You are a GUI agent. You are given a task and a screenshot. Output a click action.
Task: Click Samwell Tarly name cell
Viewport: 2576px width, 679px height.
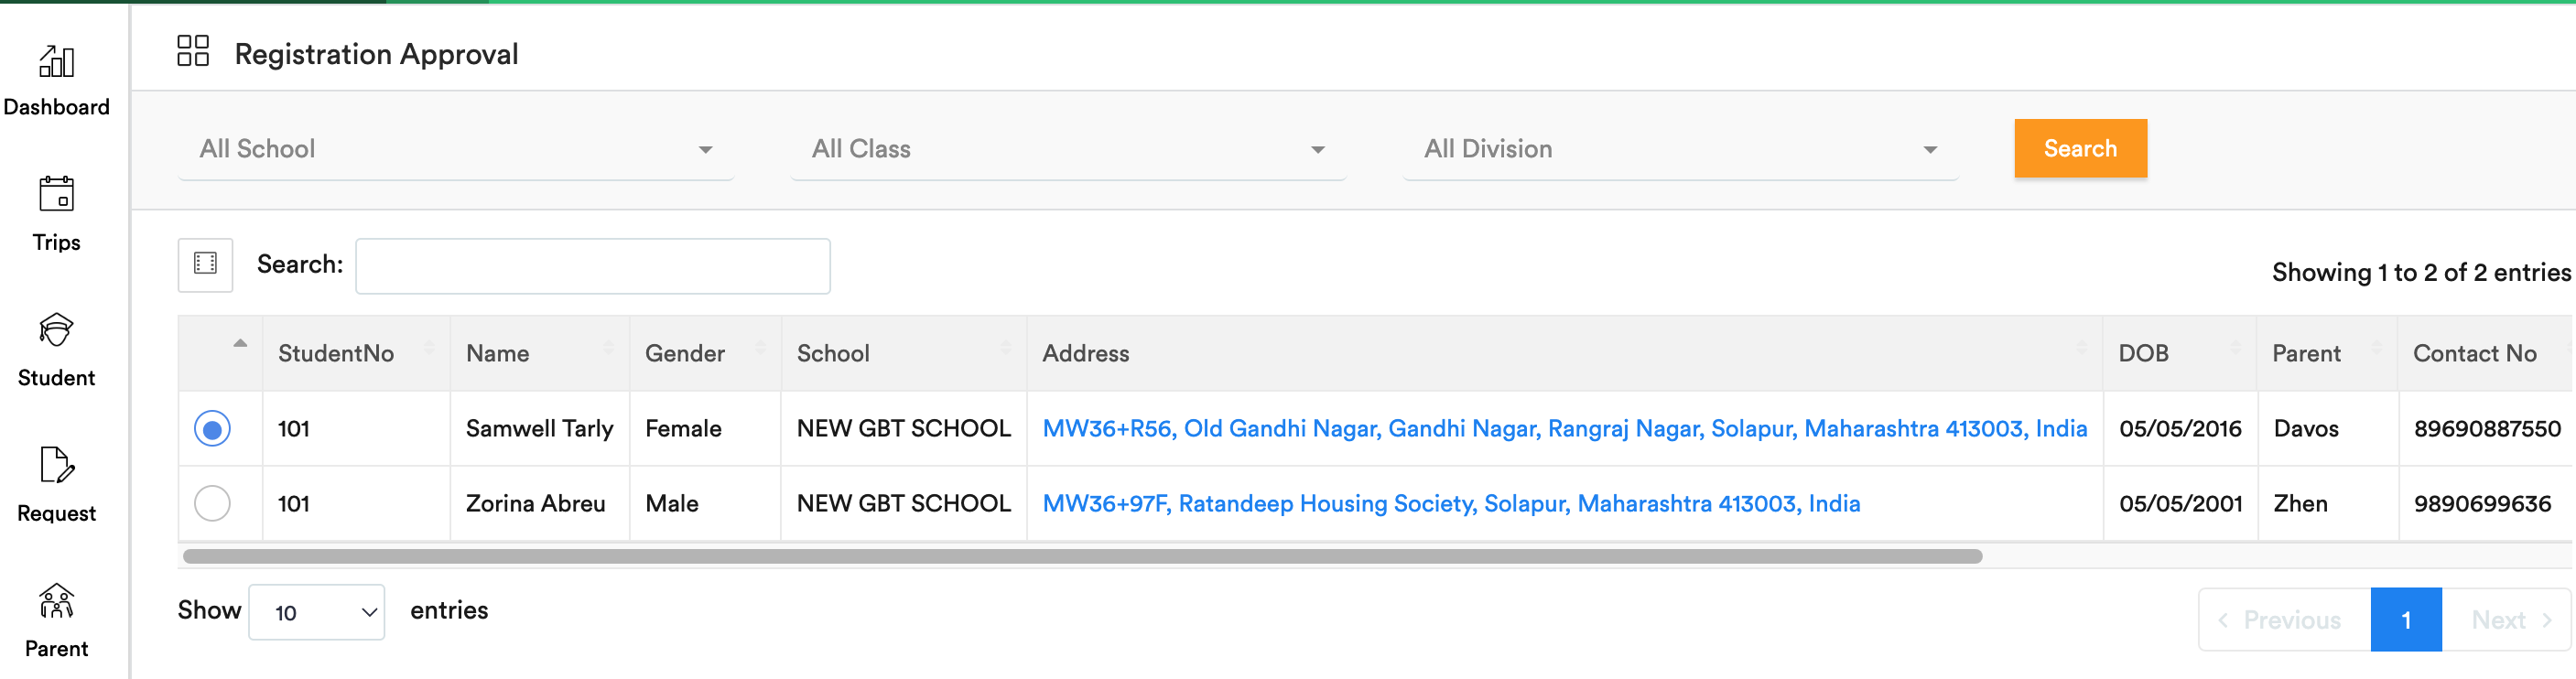[539, 429]
